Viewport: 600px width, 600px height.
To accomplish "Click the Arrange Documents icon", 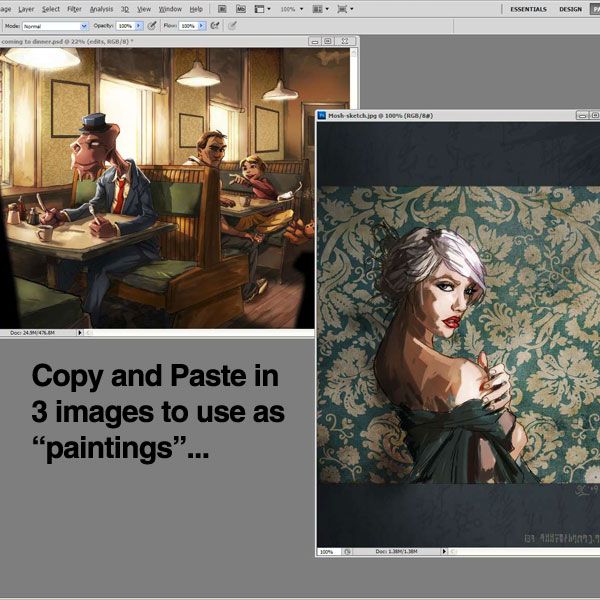I will click(317, 9).
